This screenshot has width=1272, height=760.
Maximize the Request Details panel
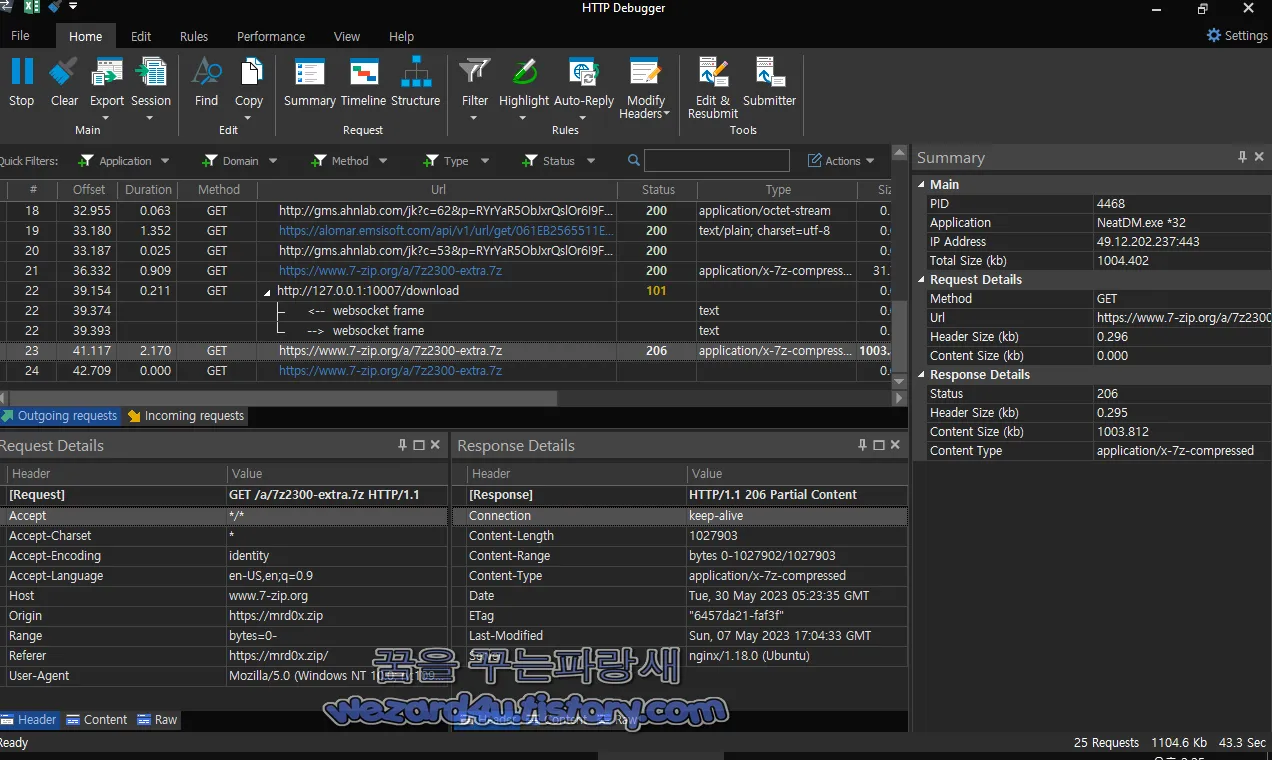(x=419, y=445)
